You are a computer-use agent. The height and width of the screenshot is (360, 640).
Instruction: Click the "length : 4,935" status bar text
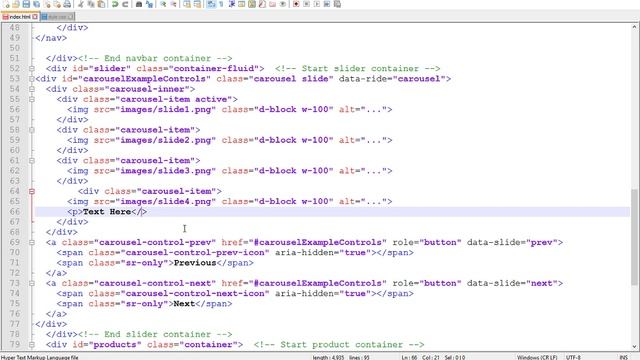click(328, 357)
